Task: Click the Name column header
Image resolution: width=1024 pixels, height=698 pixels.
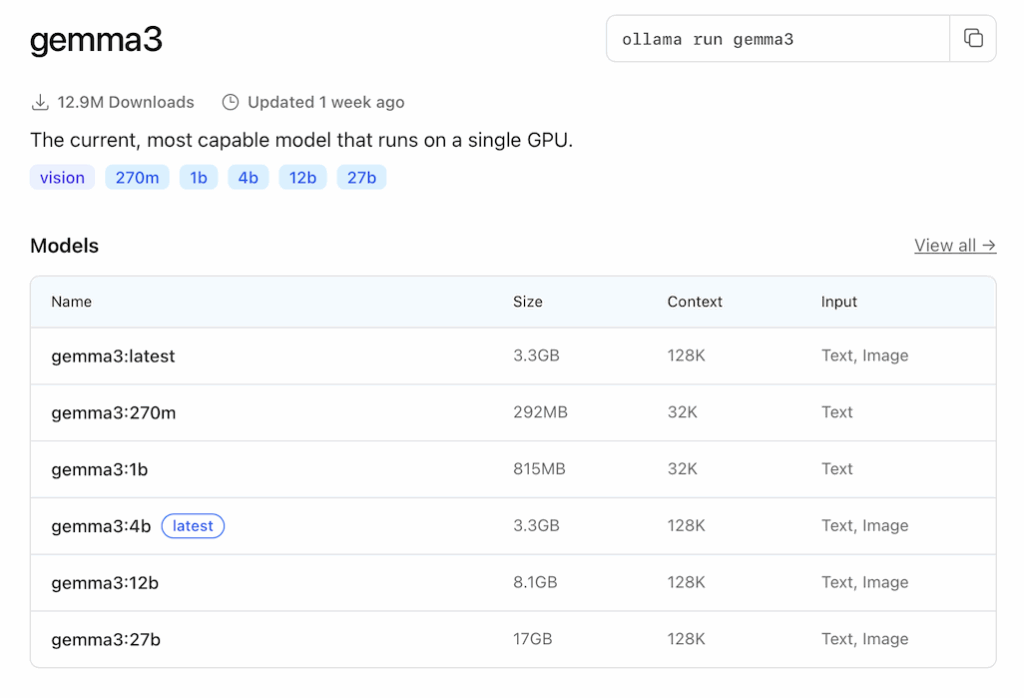Action: [x=71, y=302]
